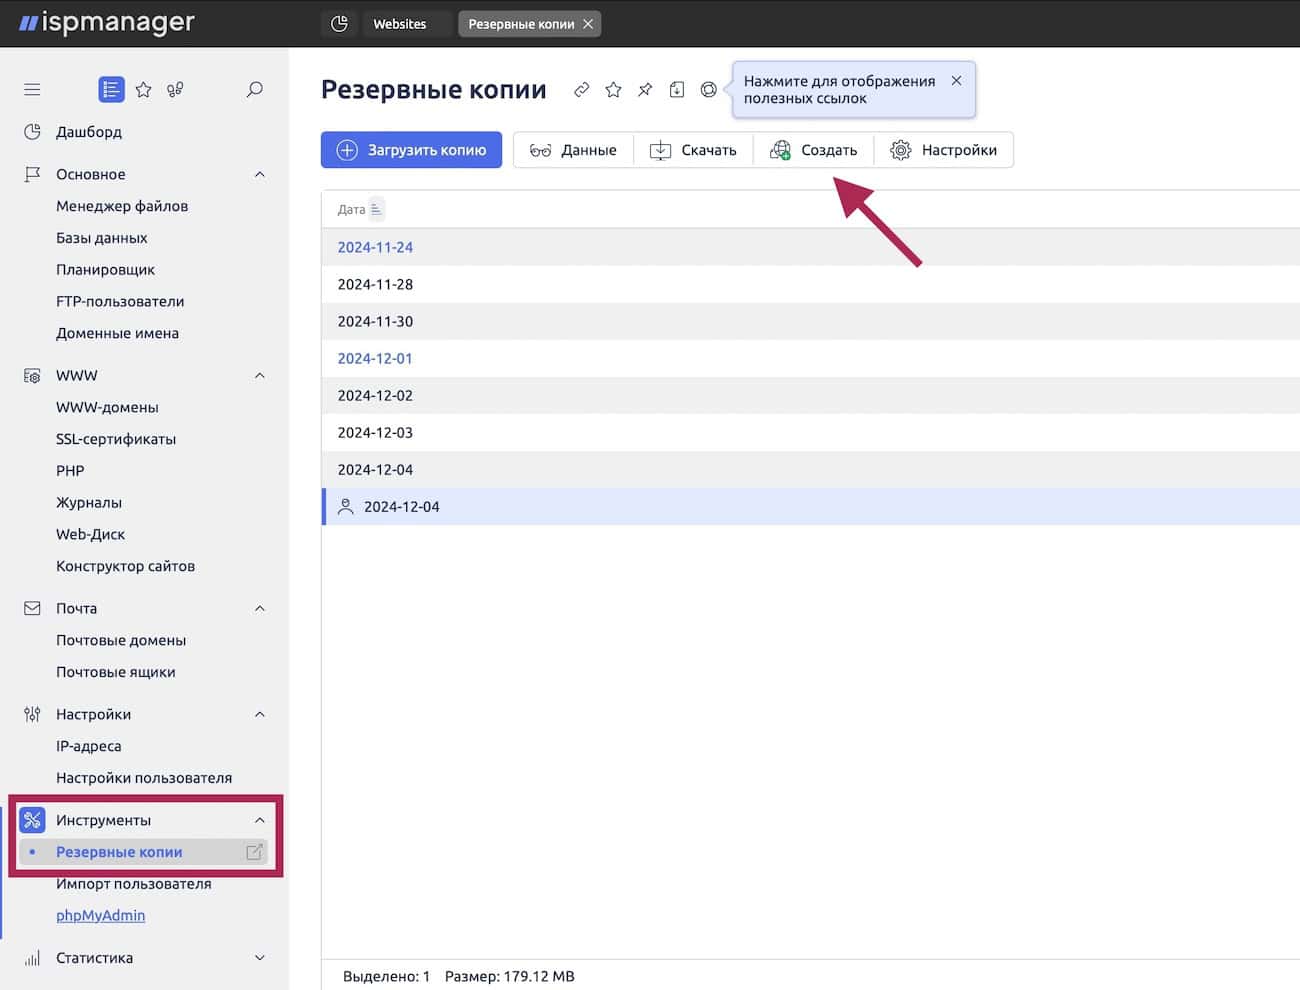1300x990 pixels.
Task: Select the 2024-12-01 backup row
Action: pos(810,358)
